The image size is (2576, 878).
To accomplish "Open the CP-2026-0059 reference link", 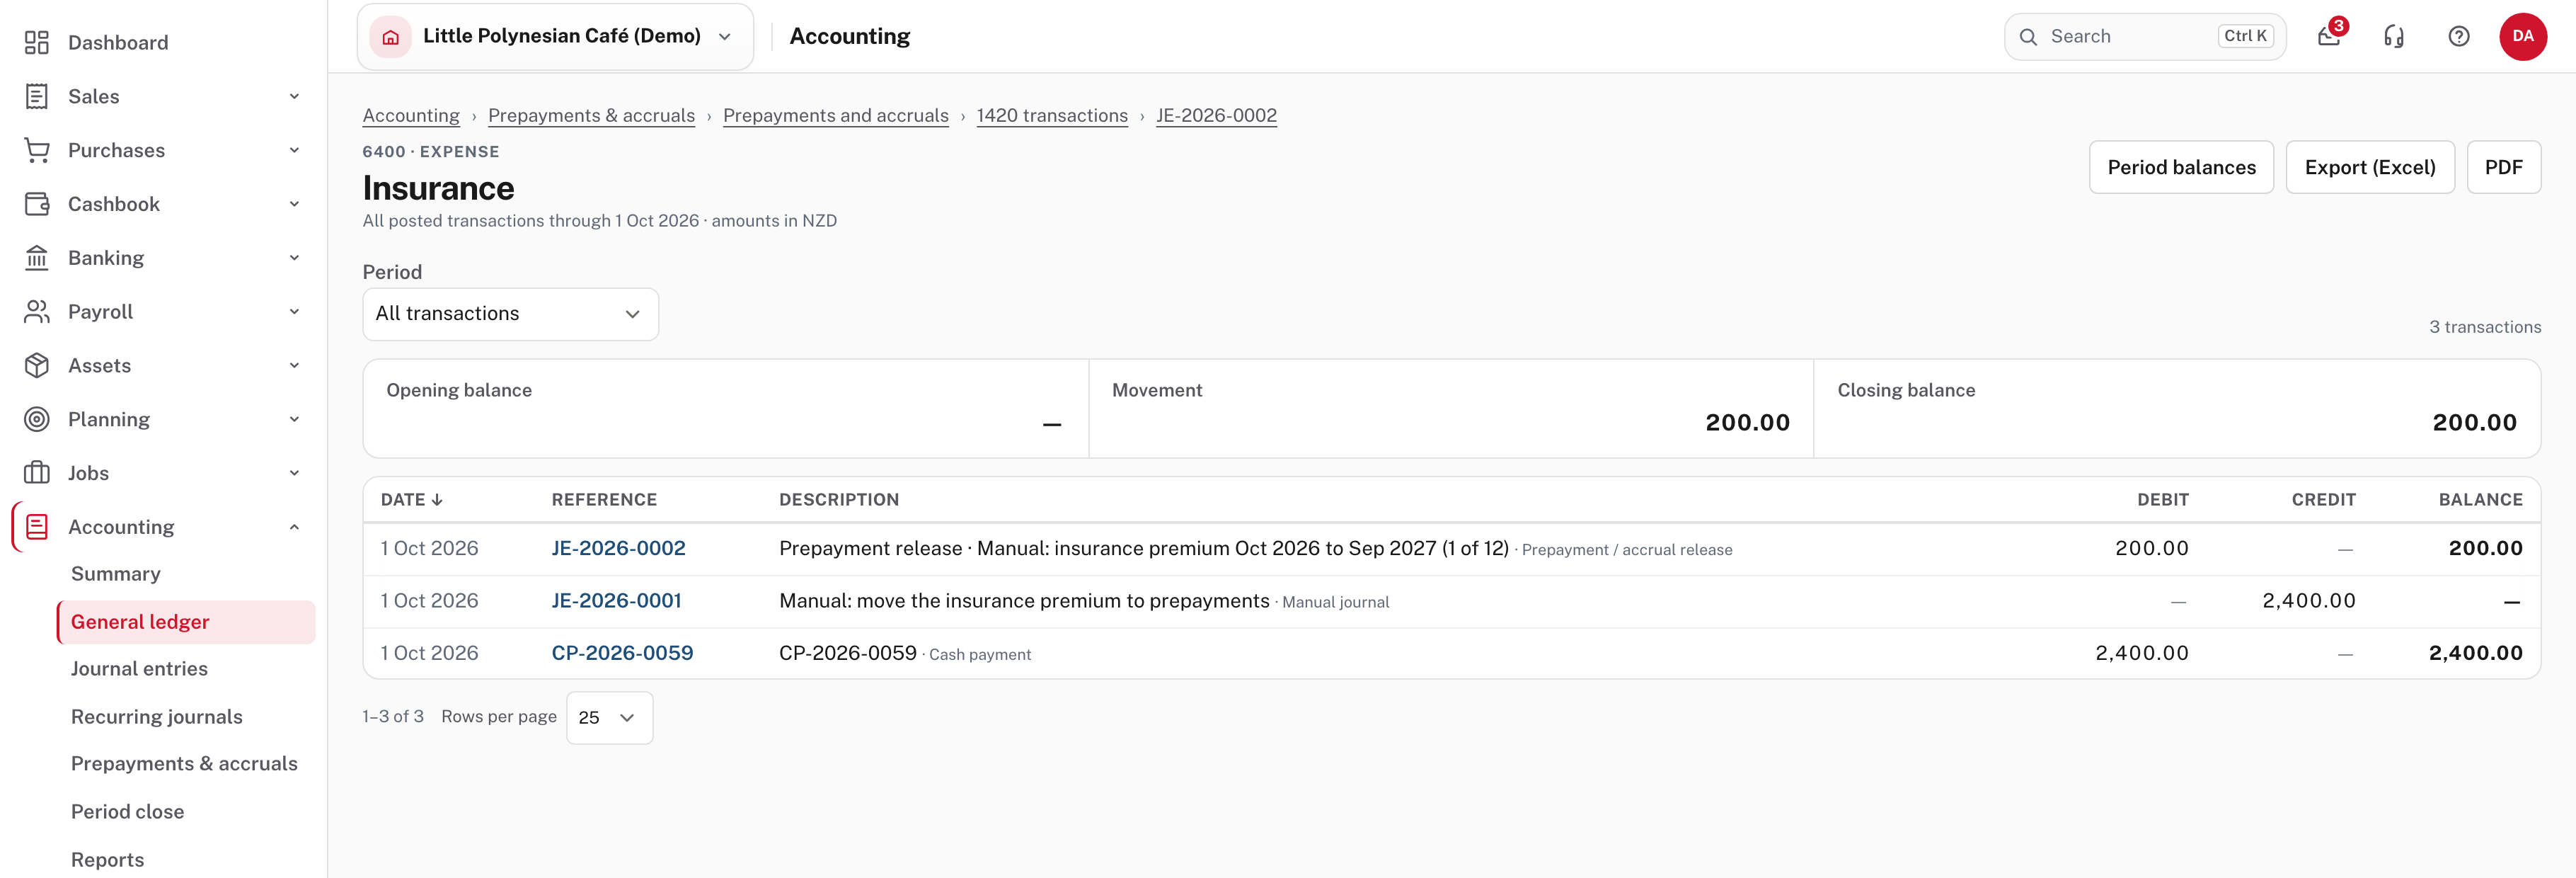I will (x=622, y=653).
